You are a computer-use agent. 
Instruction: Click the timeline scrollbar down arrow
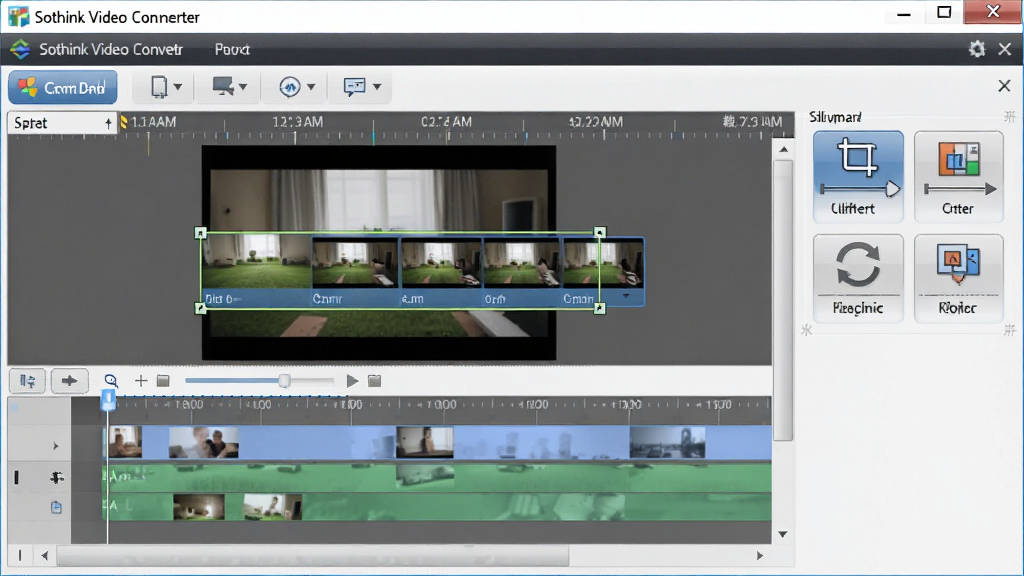click(x=782, y=534)
